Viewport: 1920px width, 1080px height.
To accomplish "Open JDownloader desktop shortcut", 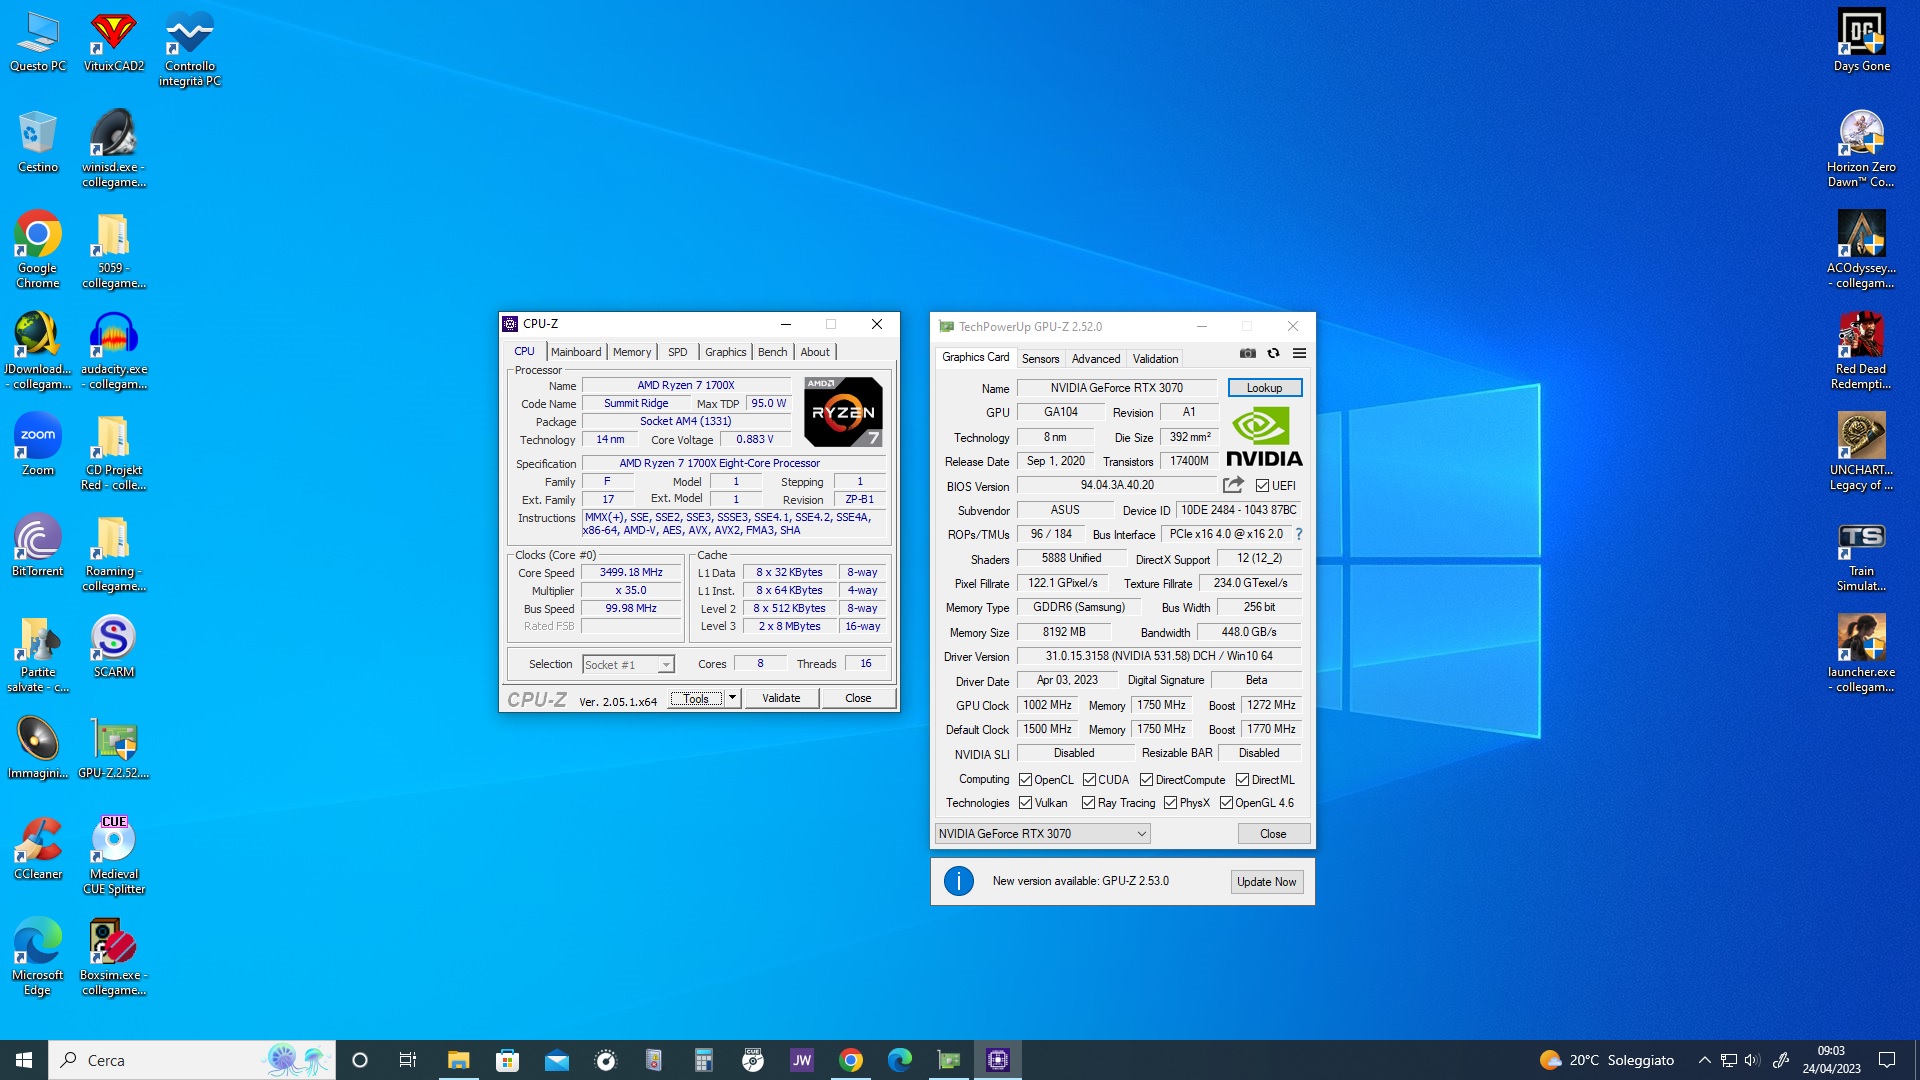I will [x=37, y=351].
